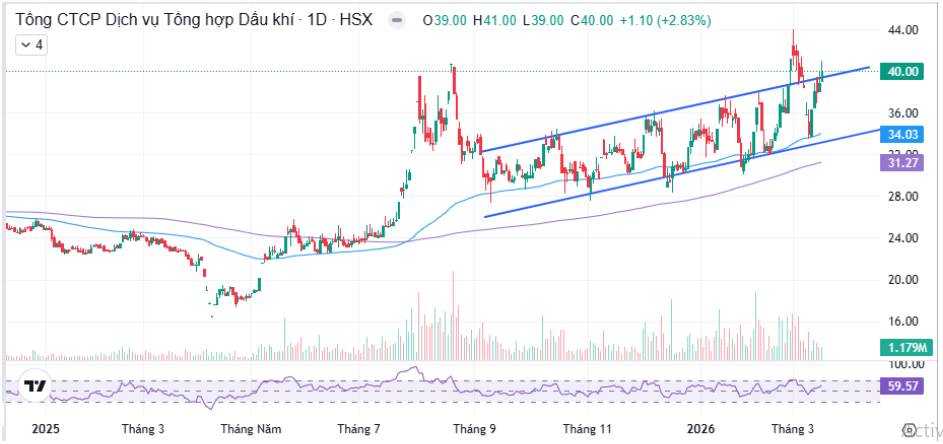Click the 31.27 purple moving average label
Screen dimensions: 943x444
pos(902,162)
